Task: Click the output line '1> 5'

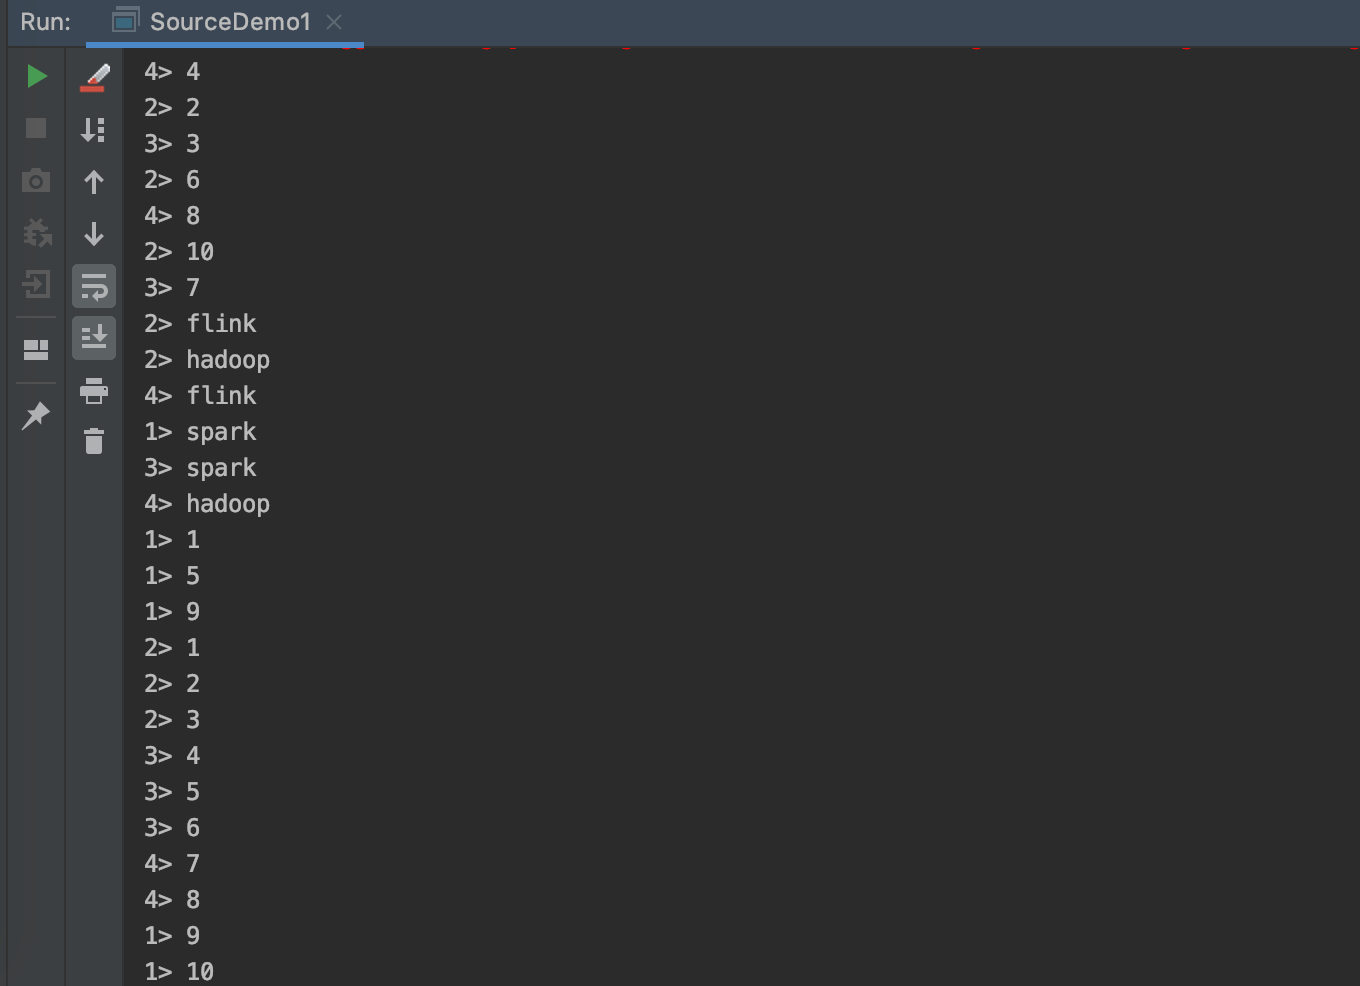Action: [x=172, y=575]
